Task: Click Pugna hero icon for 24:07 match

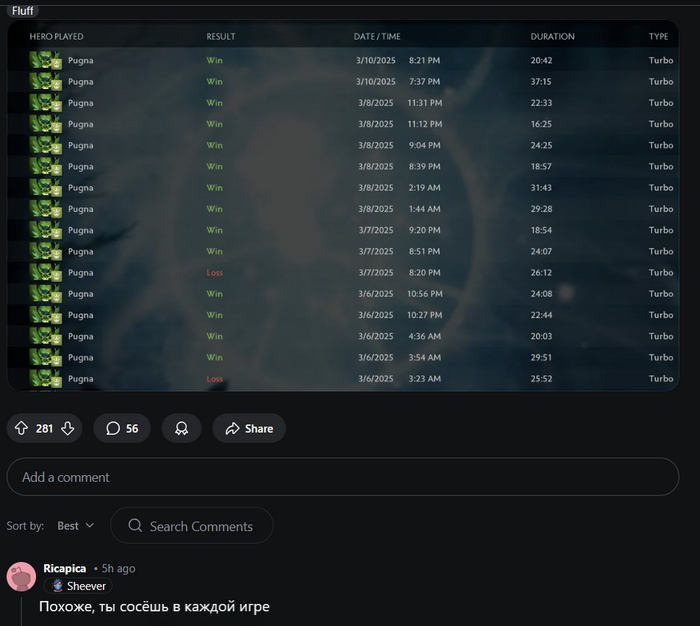Action: (46, 251)
